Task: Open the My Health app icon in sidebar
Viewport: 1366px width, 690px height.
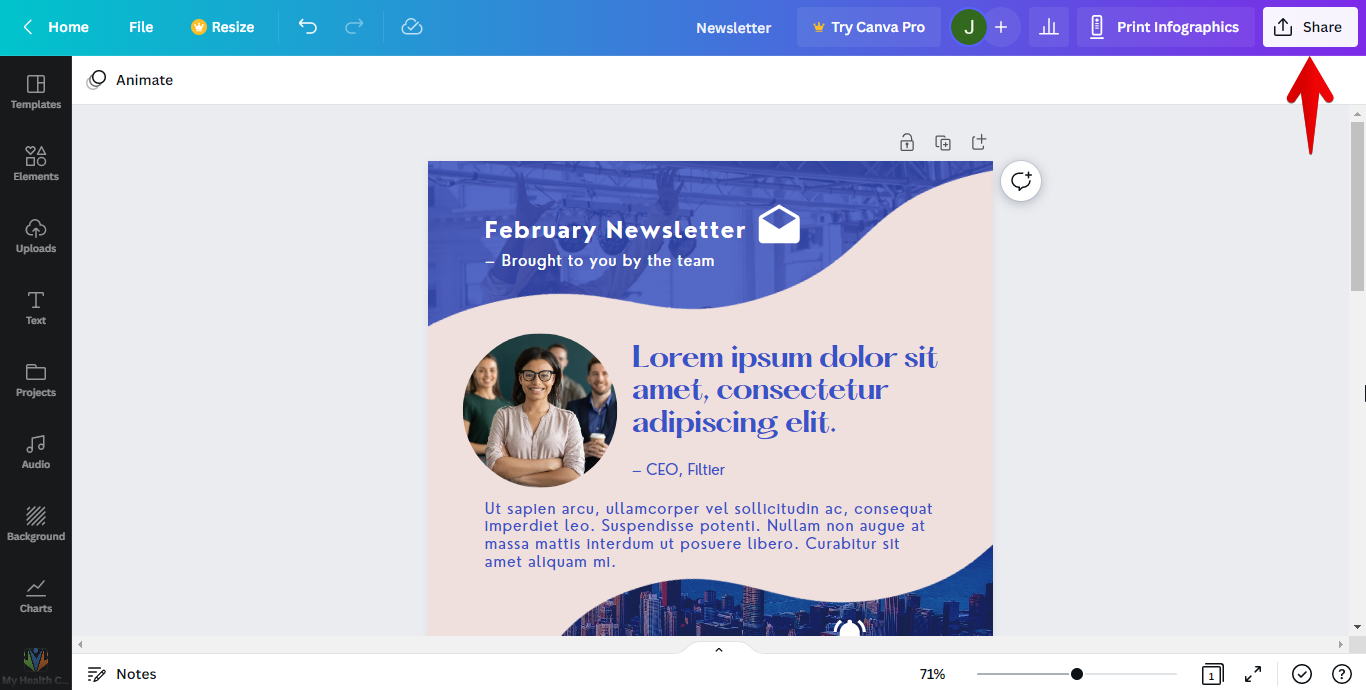Action: pos(36,667)
